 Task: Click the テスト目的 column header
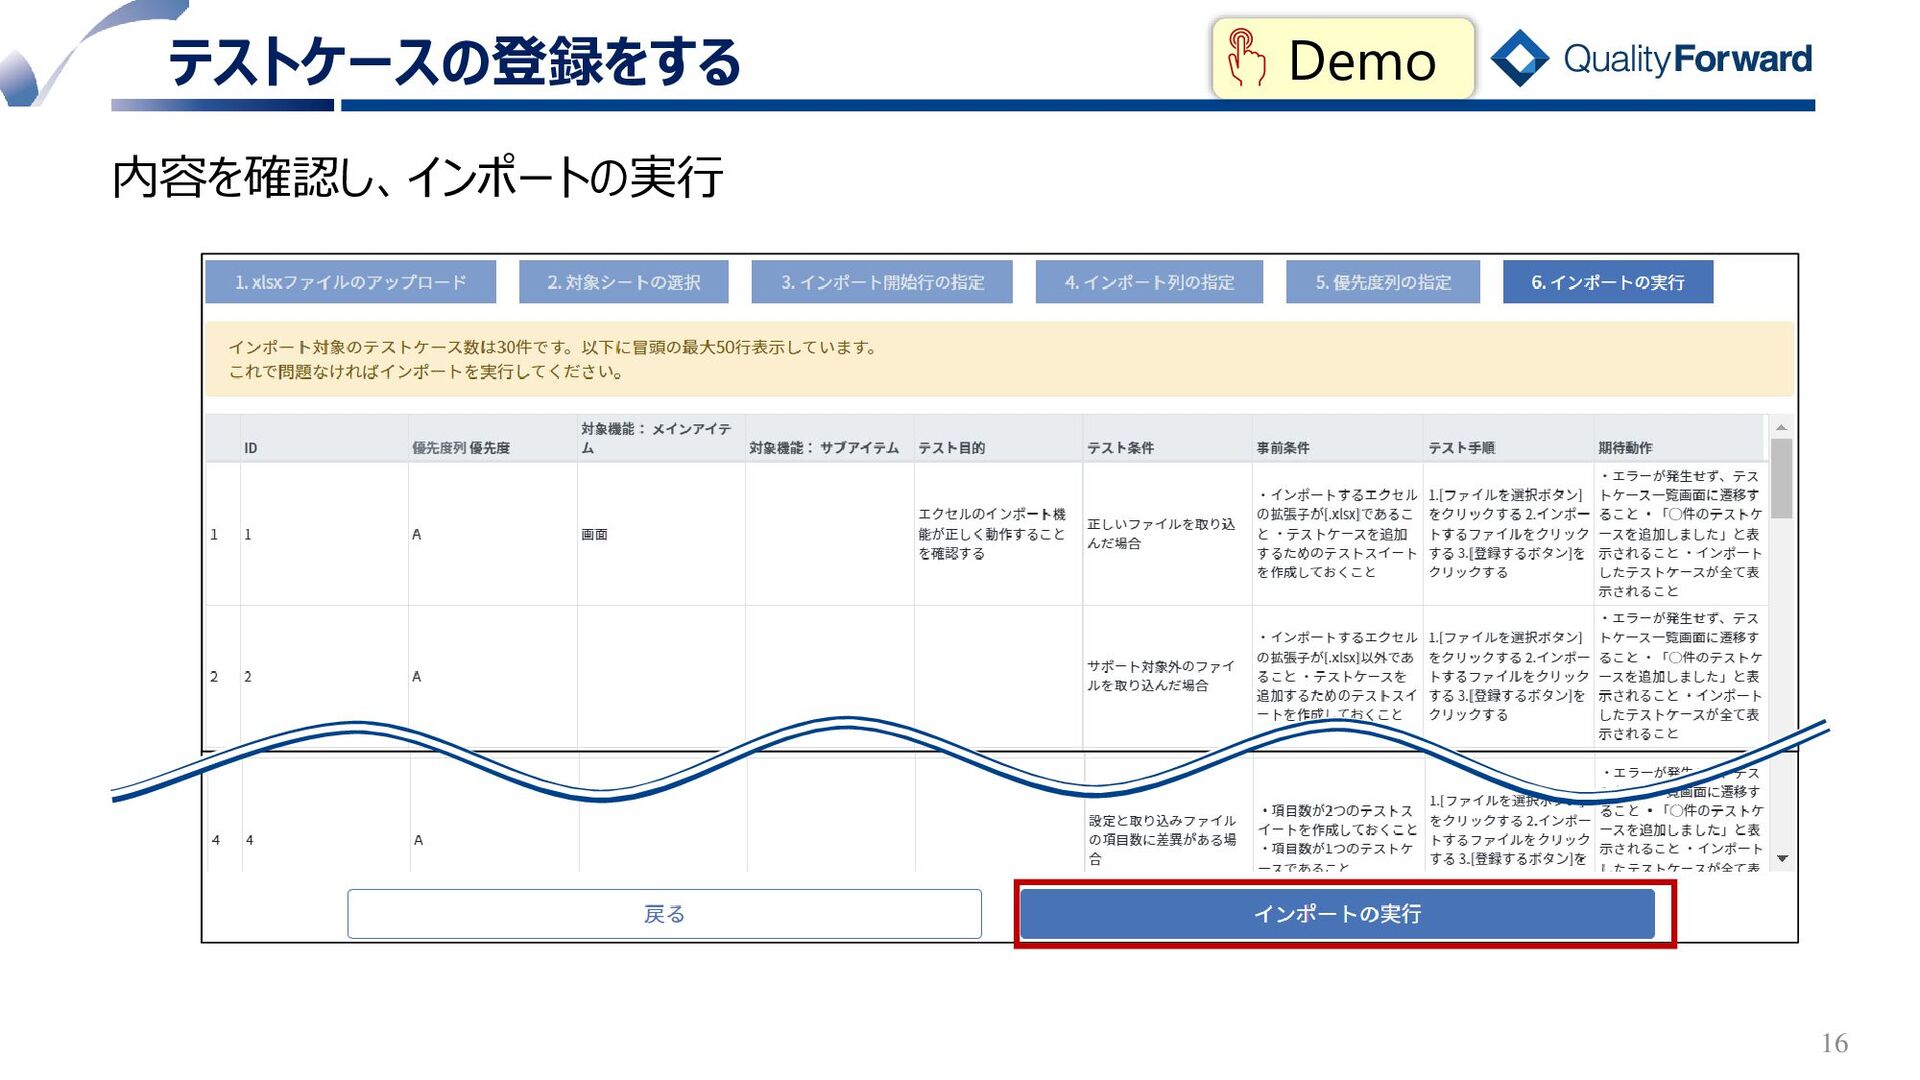951,448
